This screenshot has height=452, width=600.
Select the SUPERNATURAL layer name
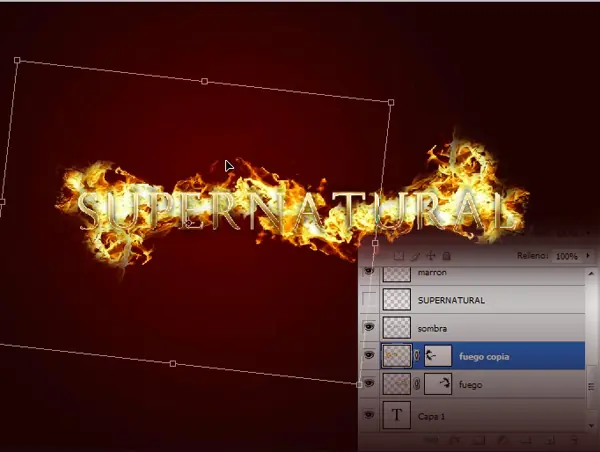pyautogui.click(x=451, y=300)
